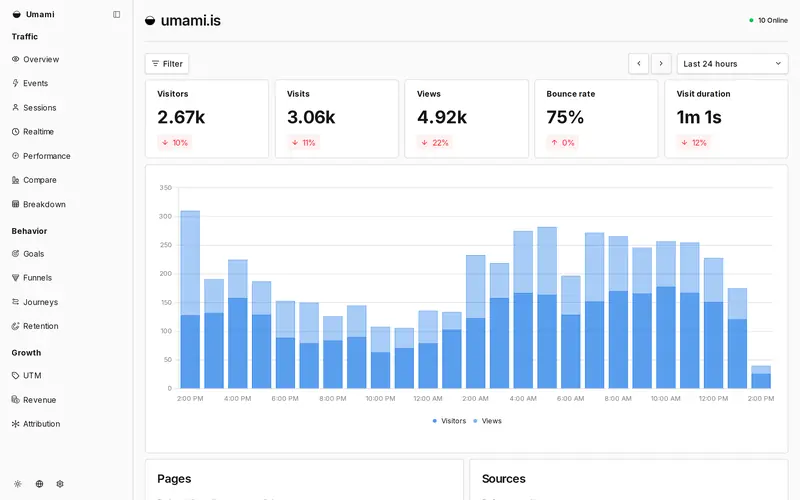Click the Performance gauge icon
The height and width of the screenshot is (500, 800).
tap(15, 156)
